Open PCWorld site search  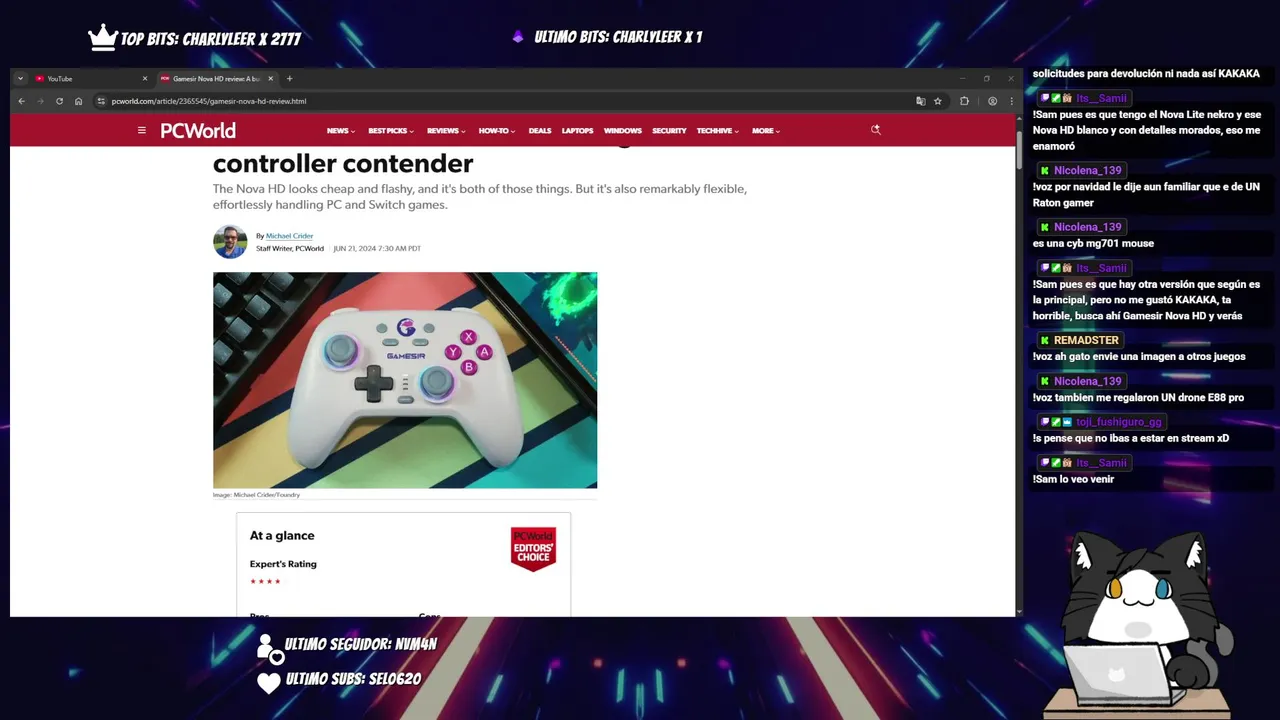[876, 130]
